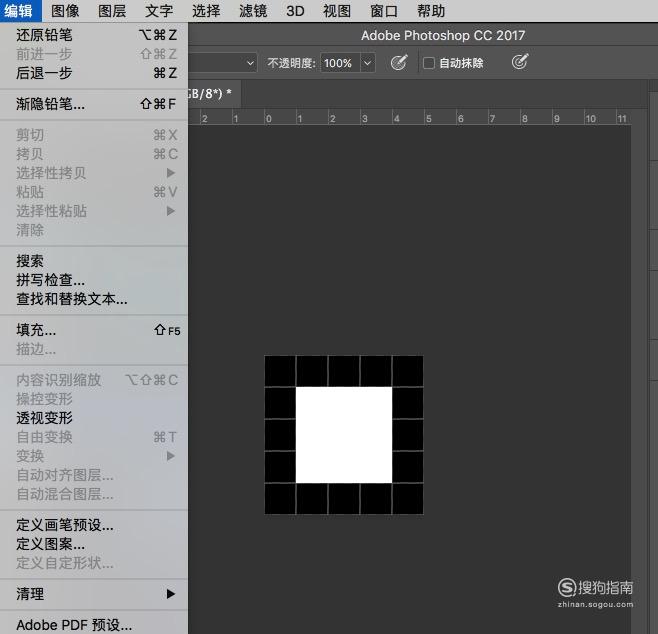This screenshot has width=658, height=634.
Task: Click the pressure-for-opacity icon beside opacity field
Action: (x=399, y=63)
